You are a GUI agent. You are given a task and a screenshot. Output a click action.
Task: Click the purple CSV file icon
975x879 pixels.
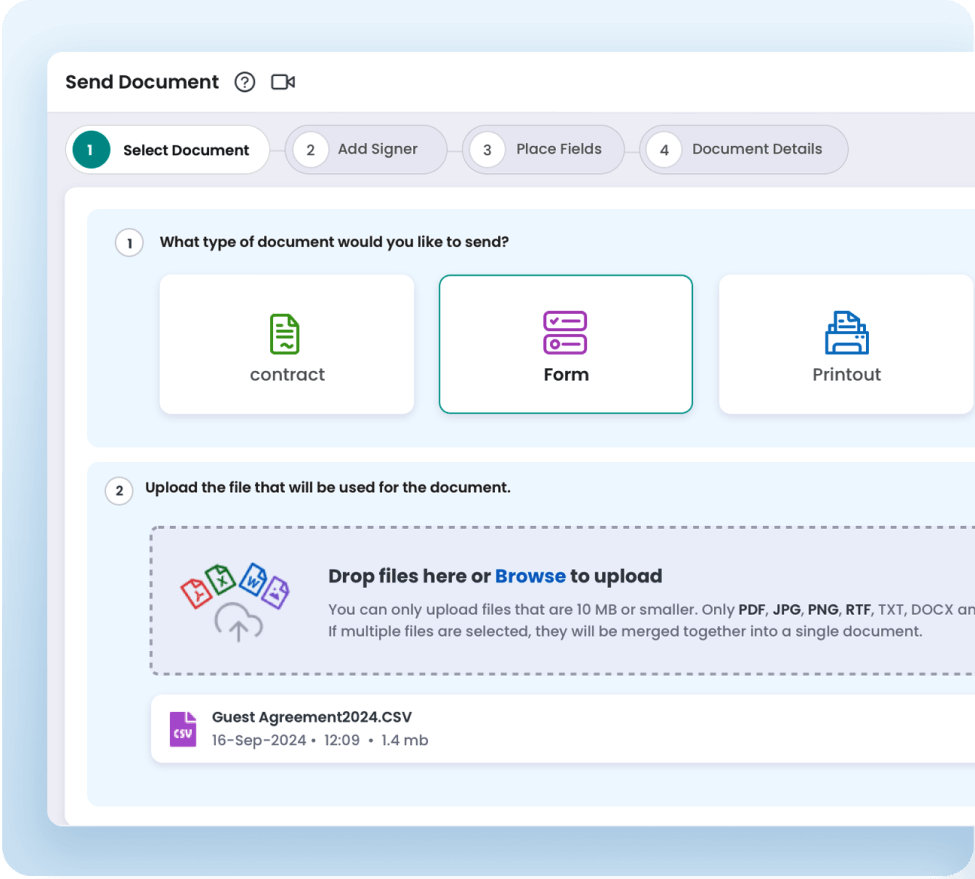pos(183,730)
